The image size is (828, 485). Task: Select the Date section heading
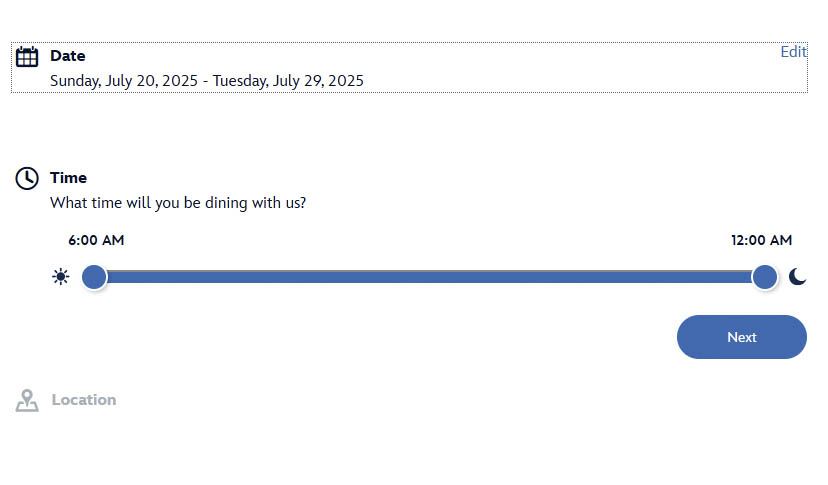68,56
